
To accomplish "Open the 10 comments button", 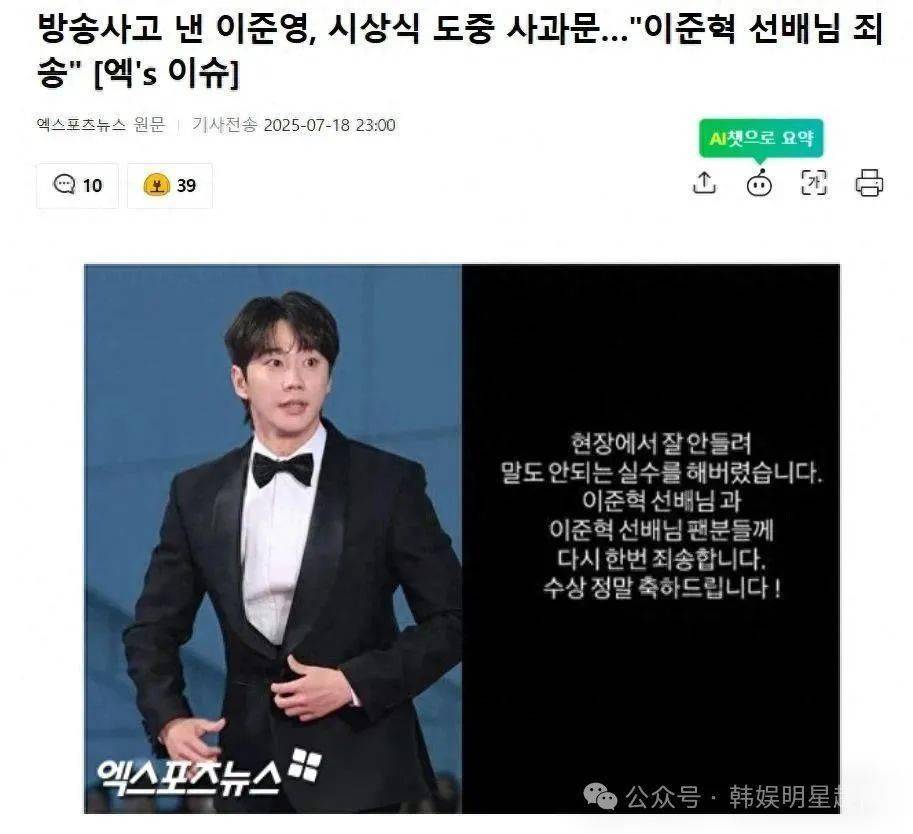I will coord(77,186).
